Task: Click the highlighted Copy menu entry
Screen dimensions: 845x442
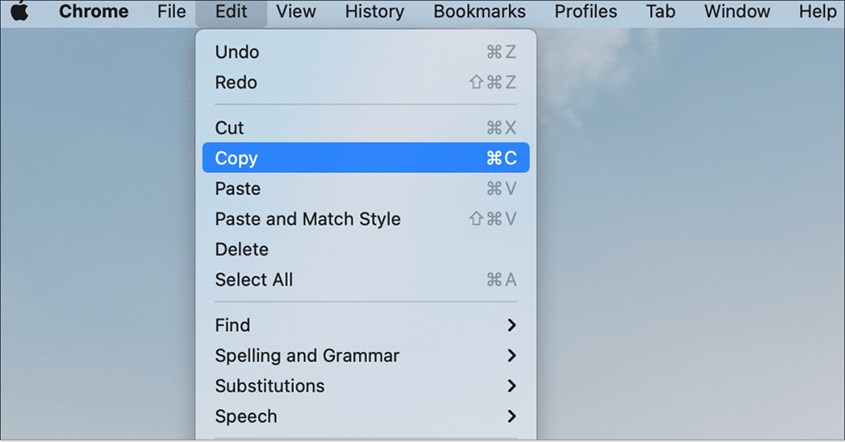Action: pos(366,157)
